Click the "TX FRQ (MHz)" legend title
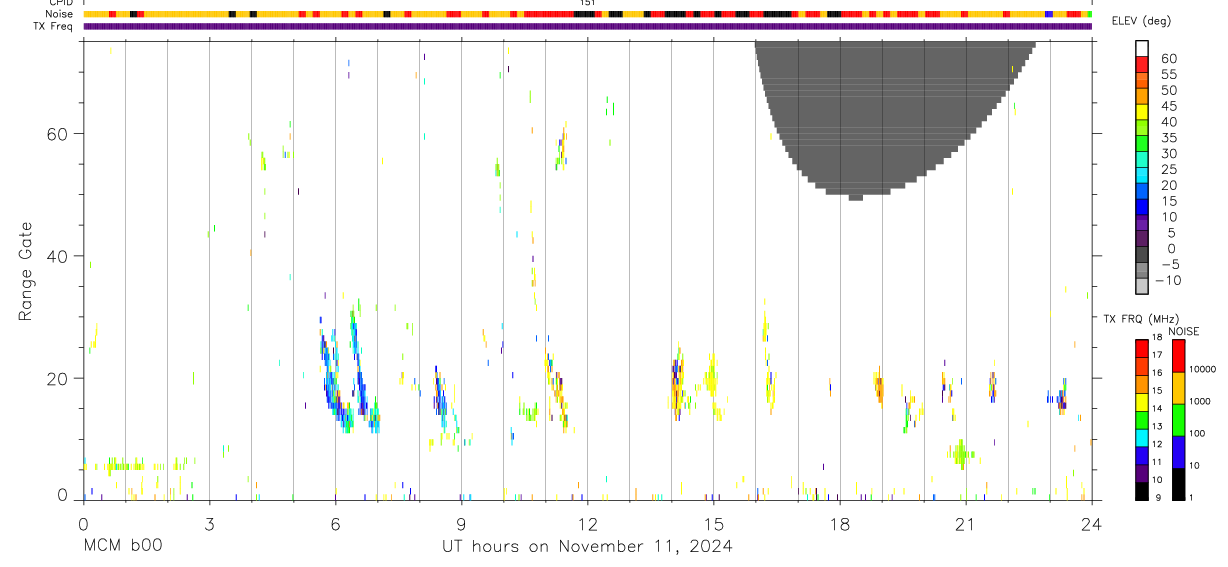Image resolution: width=1228 pixels, height=567 pixels. [x=1140, y=318]
